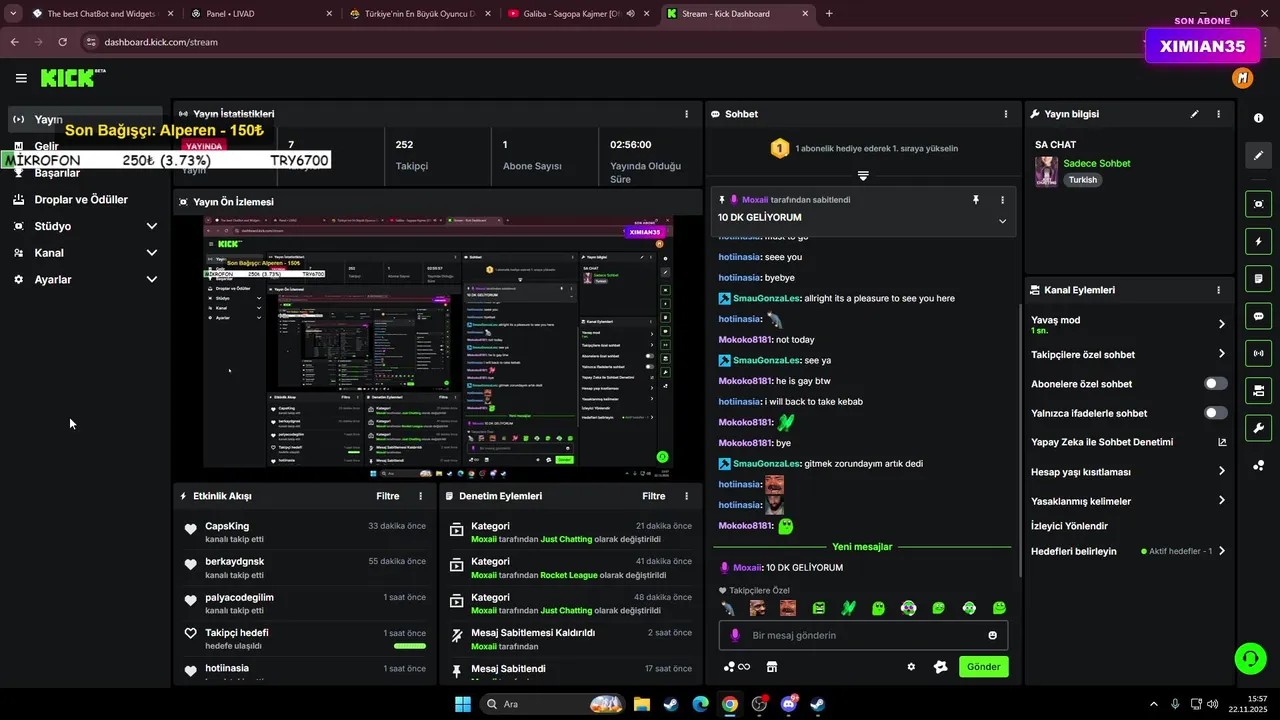Click the Sadece Sohbet category link
This screenshot has width=1280, height=720.
click(x=1097, y=163)
